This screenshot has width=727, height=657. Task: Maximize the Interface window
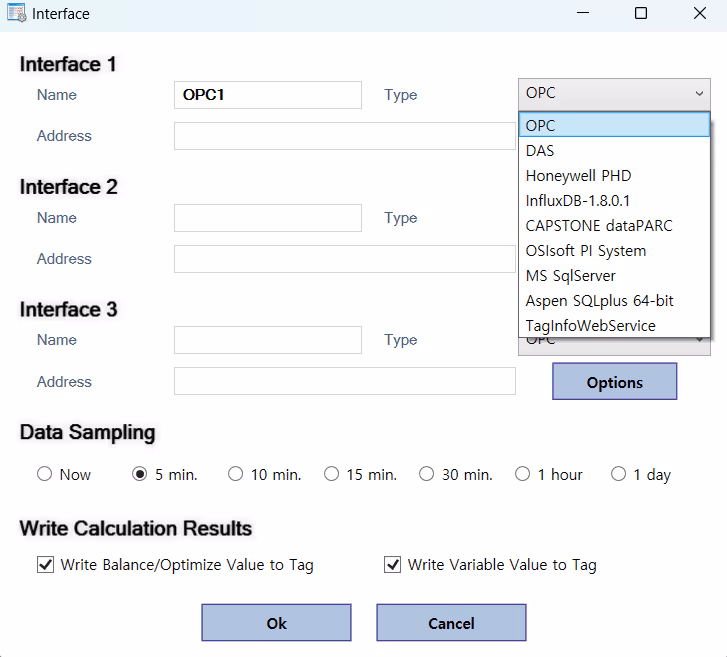[x=641, y=13]
